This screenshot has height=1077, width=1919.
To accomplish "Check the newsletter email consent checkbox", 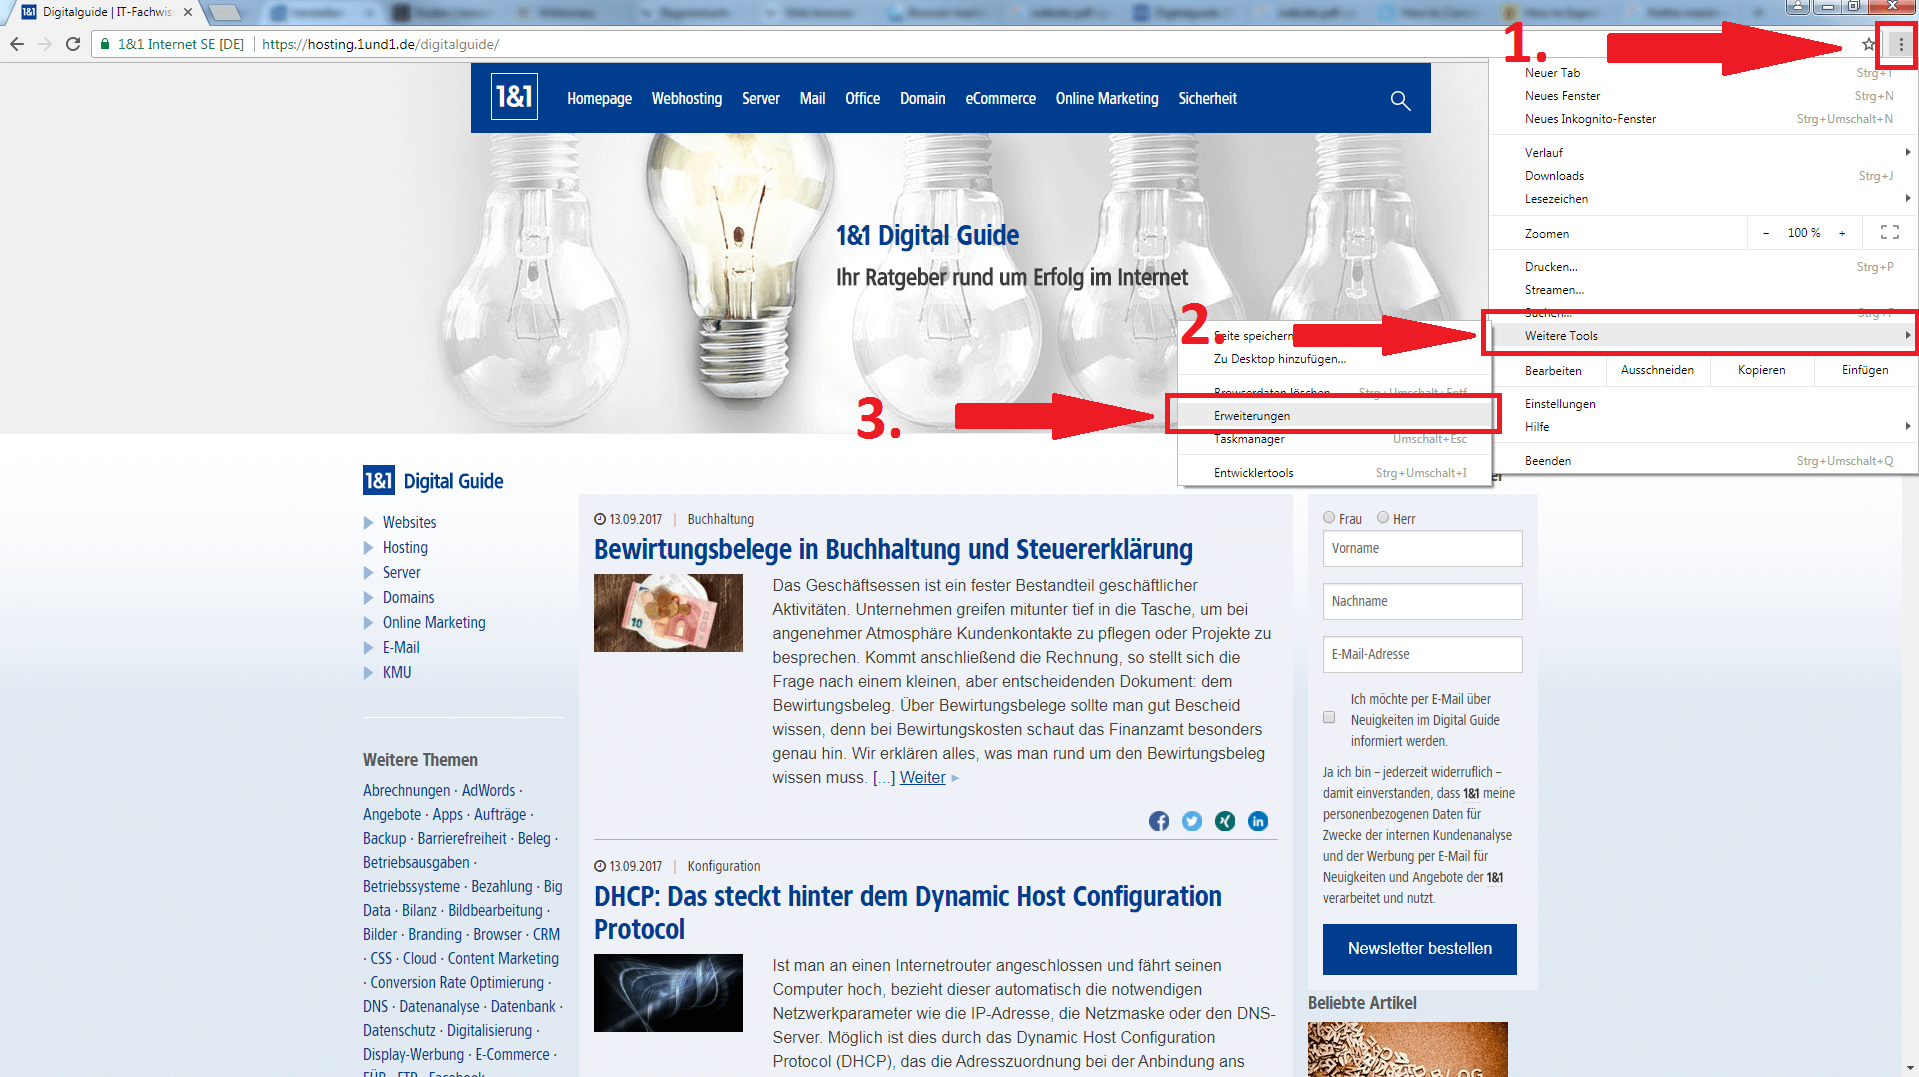I will (1329, 717).
